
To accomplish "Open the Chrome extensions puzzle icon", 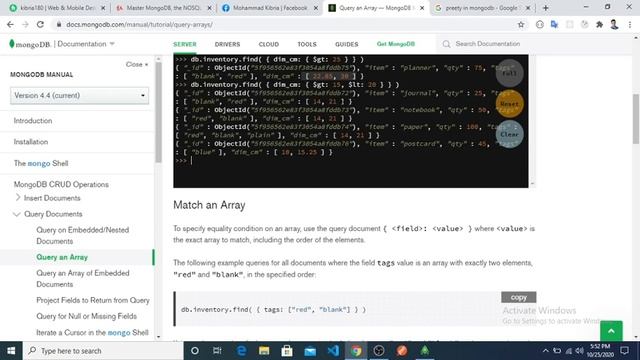I will point(599,24).
